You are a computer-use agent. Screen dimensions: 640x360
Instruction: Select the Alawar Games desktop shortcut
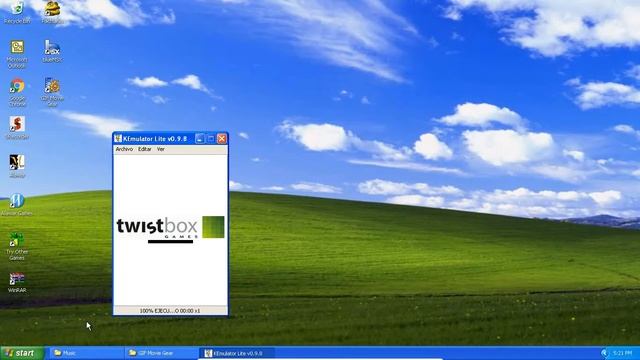click(17, 204)
